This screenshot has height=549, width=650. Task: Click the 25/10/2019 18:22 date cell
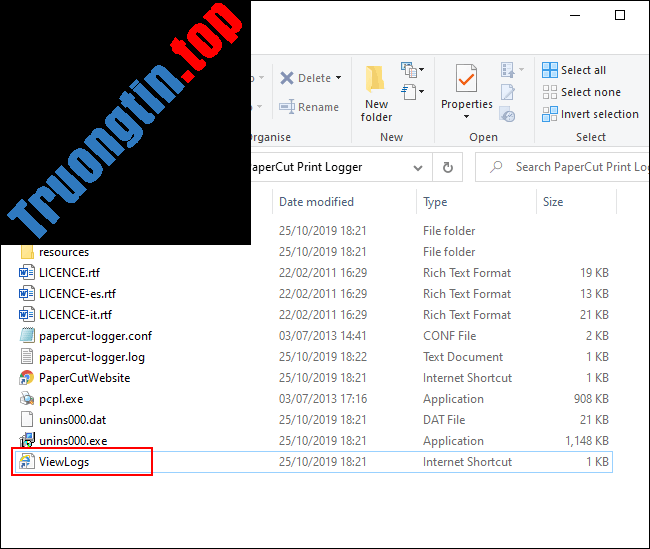click(x=323, y=357)
